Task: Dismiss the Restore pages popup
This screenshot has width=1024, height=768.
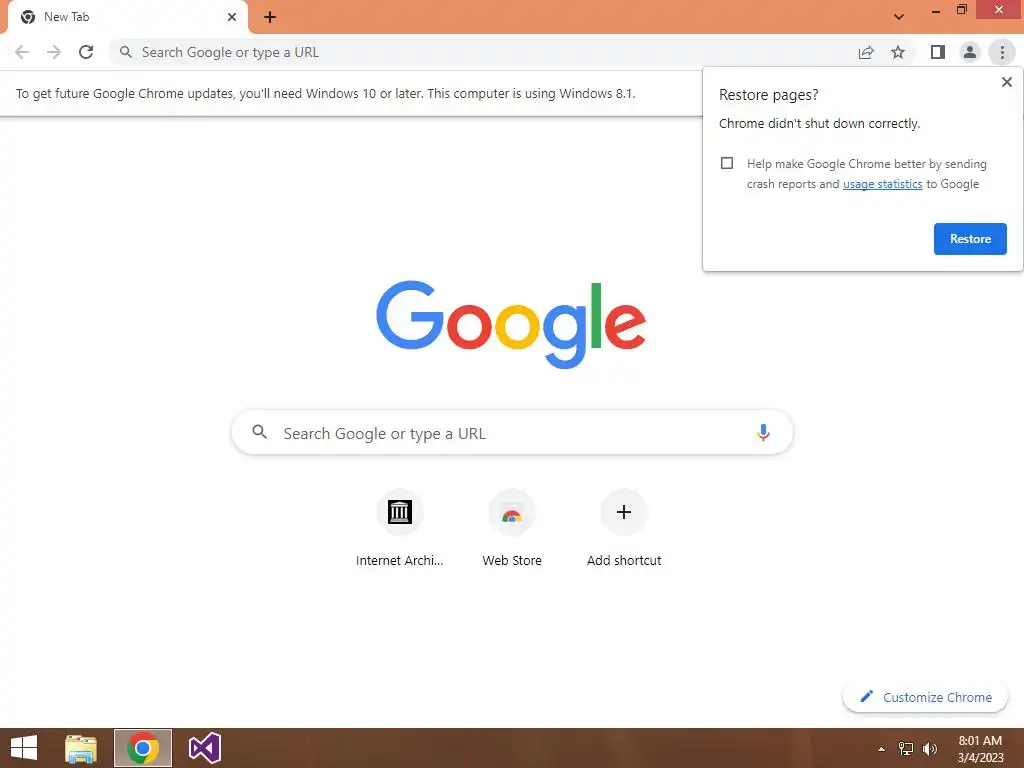Action: 1006,82
